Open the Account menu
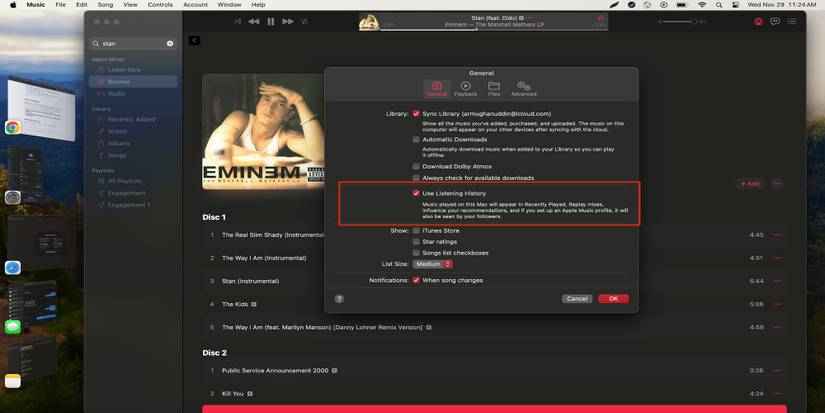 pos(195,5)
